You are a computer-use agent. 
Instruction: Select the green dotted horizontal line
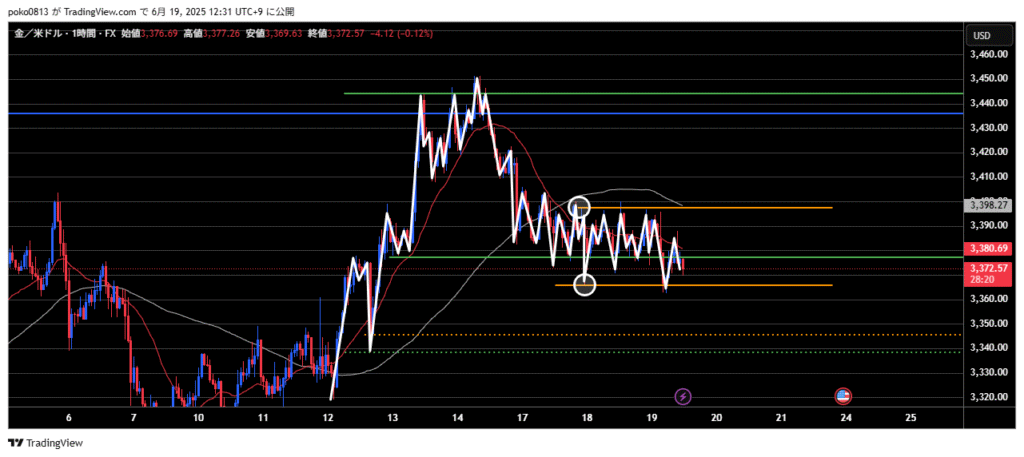[x=650, y=352]
